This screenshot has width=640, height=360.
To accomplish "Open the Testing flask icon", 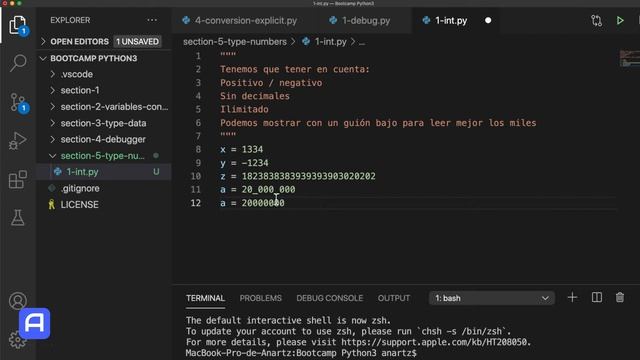I will pyautogui.click(x=18, y=218).
